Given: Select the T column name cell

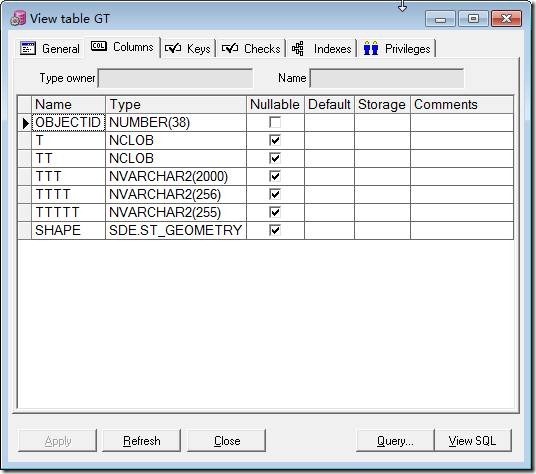Looking at the screenshot, I should [68, 140].
